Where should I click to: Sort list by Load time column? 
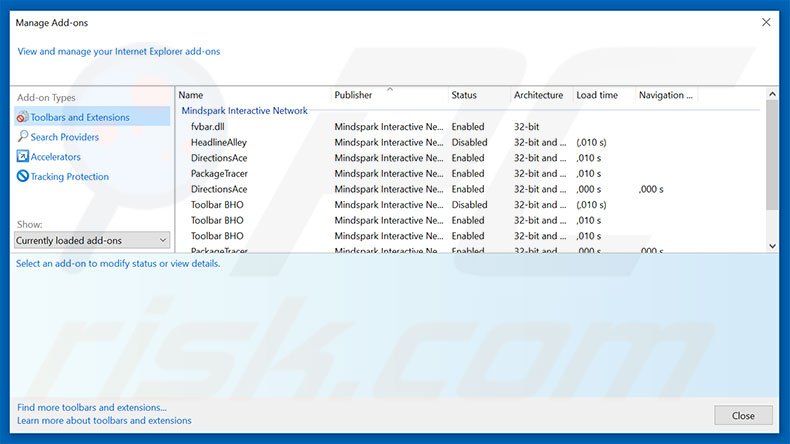597,95
